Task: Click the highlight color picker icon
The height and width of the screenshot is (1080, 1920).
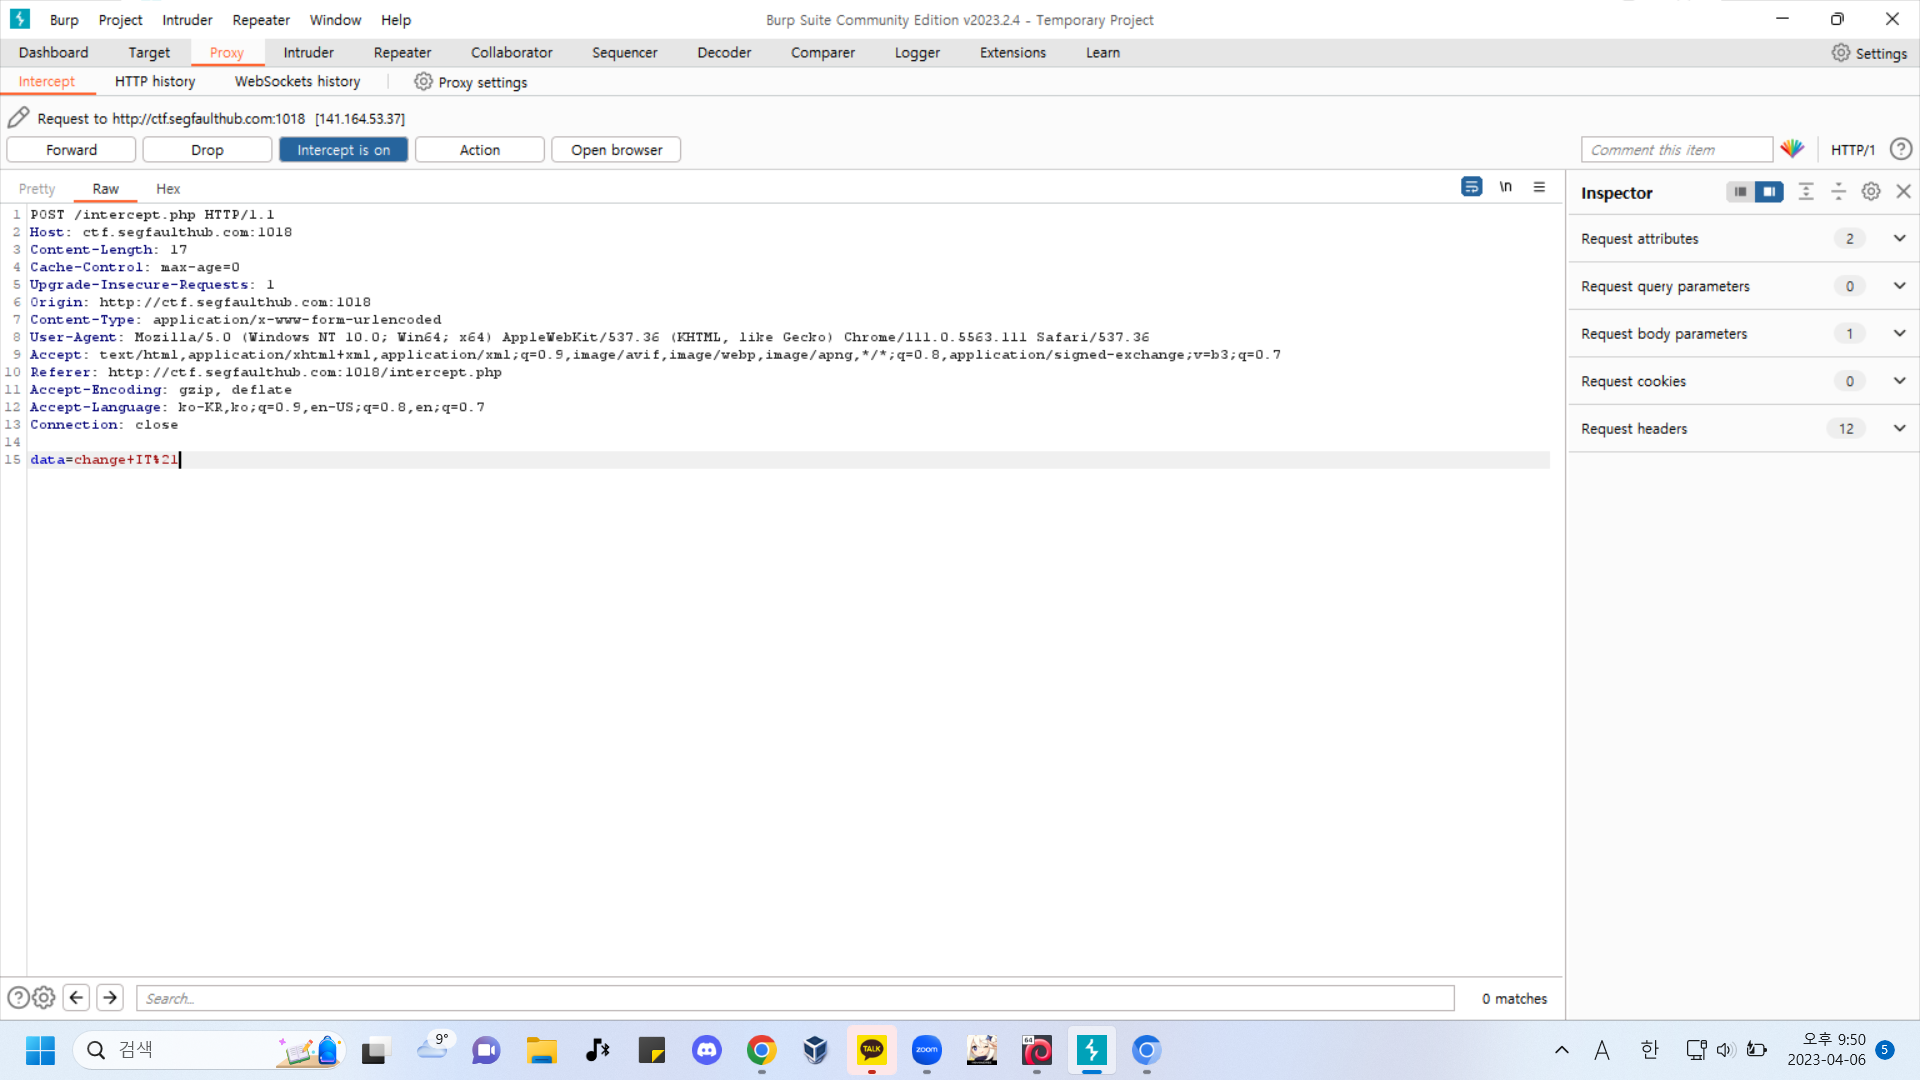Action: click(1792, 149)
